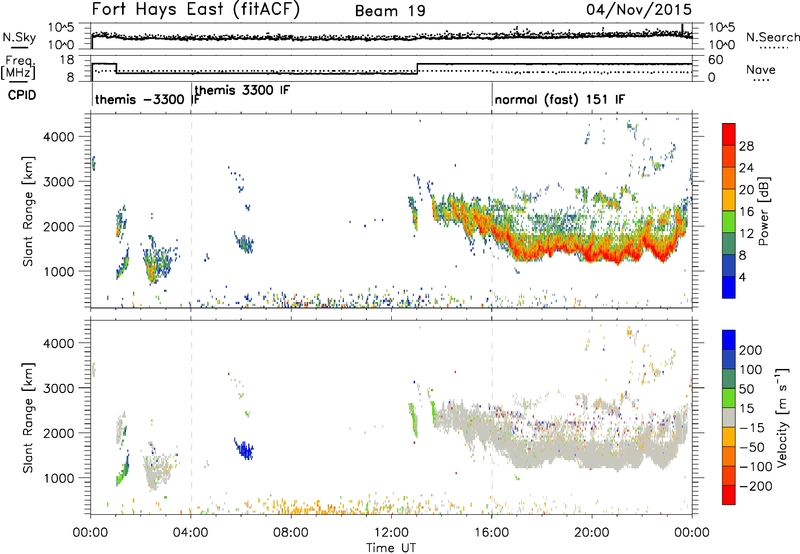The height and width of the screenshot is (554, 800).
Task: Click the power panel 'Slant Range [km]' label
Action: coord(28,211)
